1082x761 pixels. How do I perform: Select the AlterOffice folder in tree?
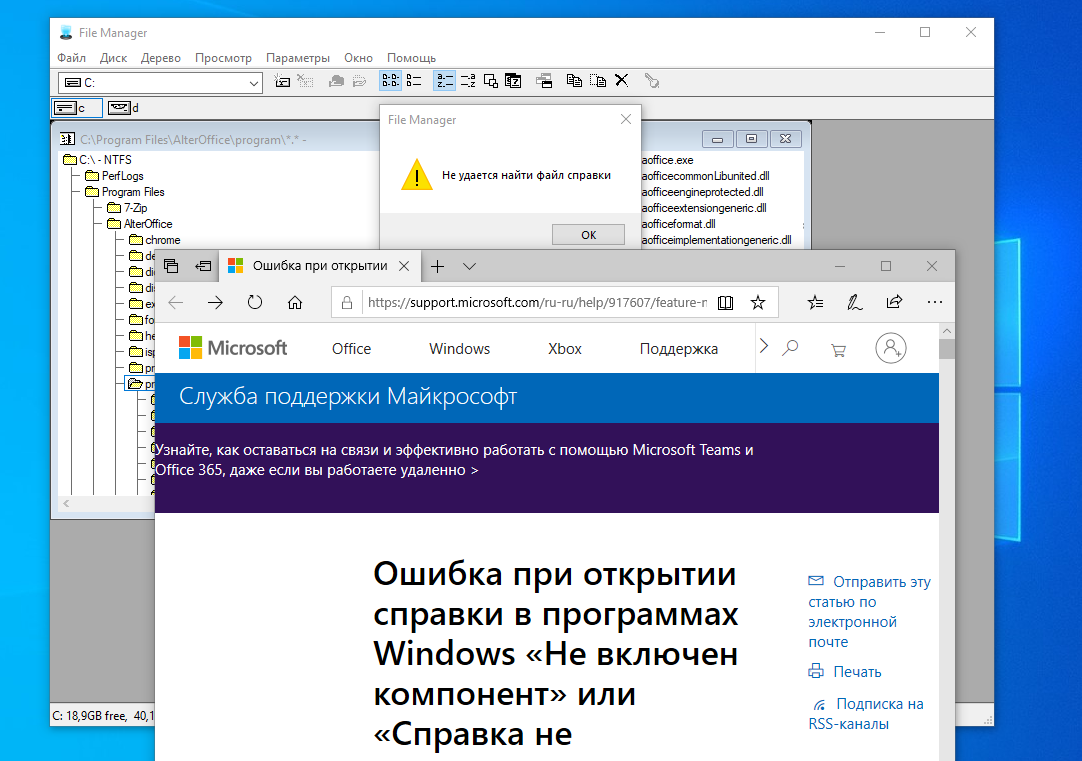pyautogui.click(x=139, y=224)
